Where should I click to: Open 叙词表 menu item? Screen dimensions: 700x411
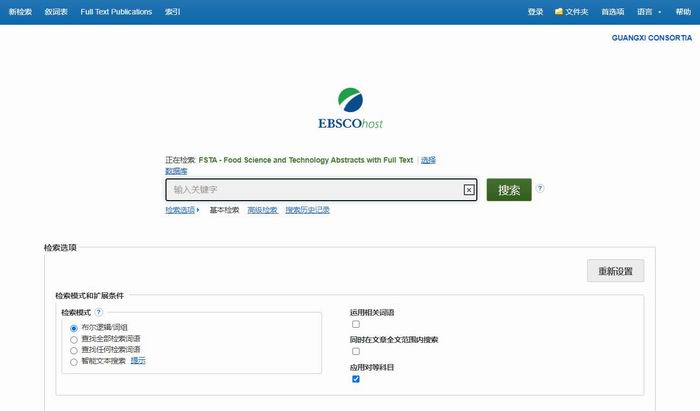click(56, 12)
